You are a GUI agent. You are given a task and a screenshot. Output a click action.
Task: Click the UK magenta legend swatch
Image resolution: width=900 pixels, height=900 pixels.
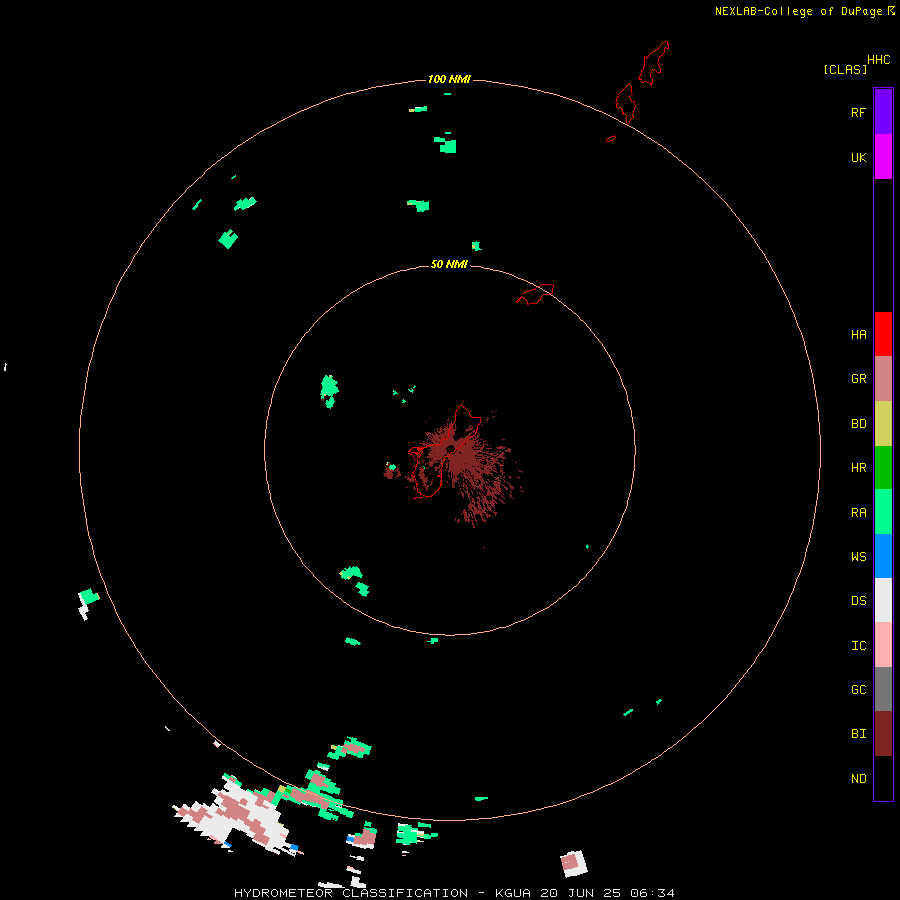[x=883, y=157]
